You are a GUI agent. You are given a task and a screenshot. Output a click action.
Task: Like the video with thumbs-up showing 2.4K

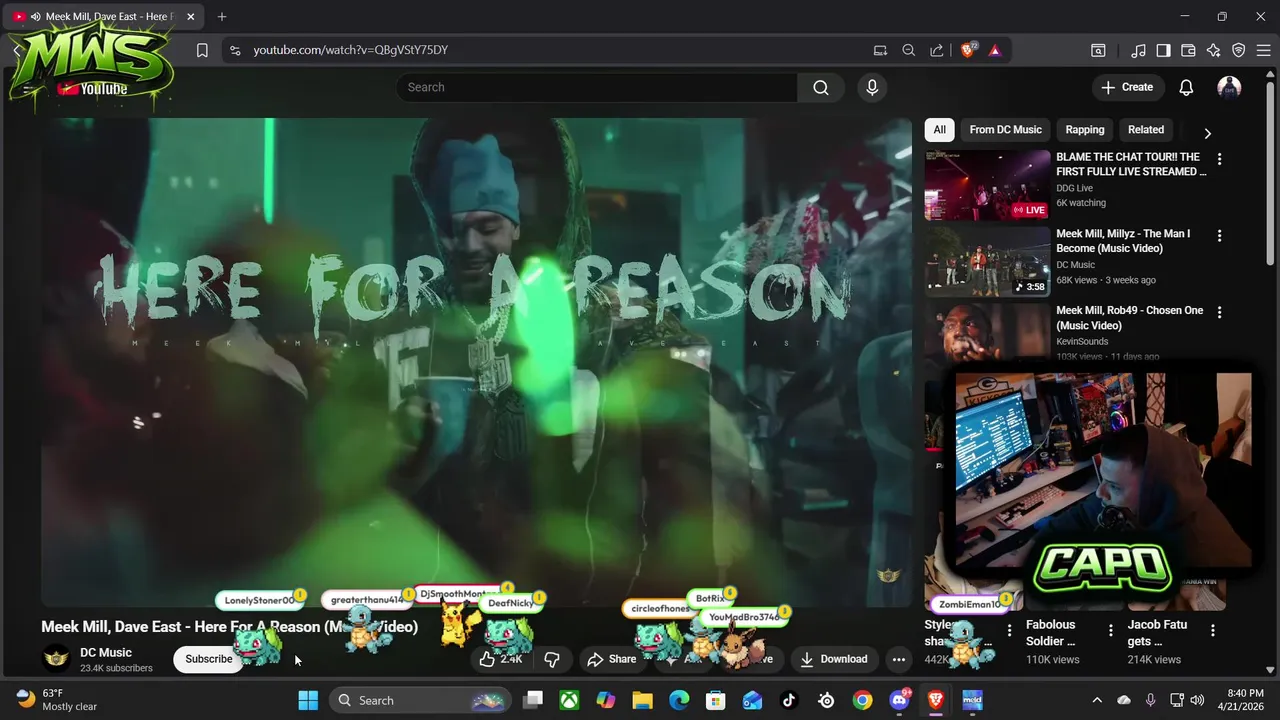coord(501,659)
